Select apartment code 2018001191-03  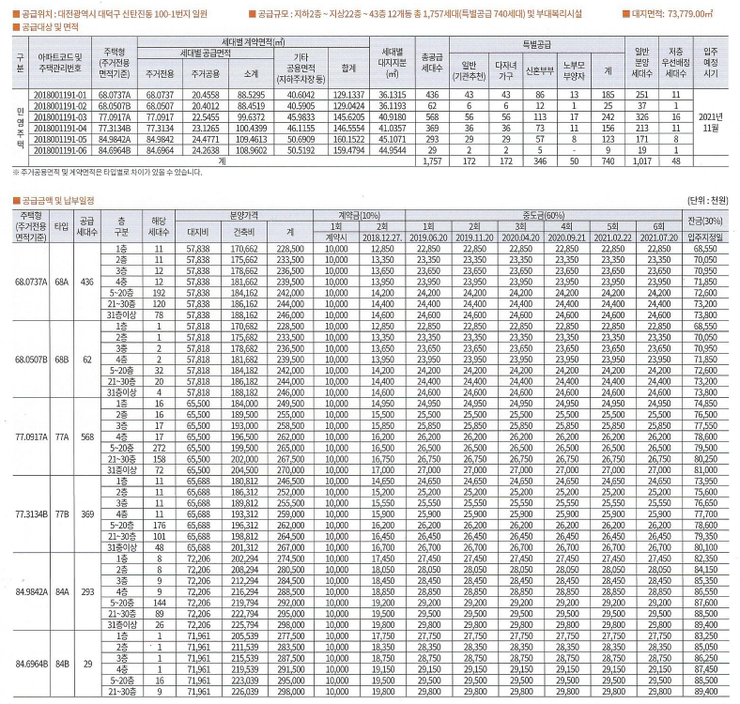click(x=60, y=117)
